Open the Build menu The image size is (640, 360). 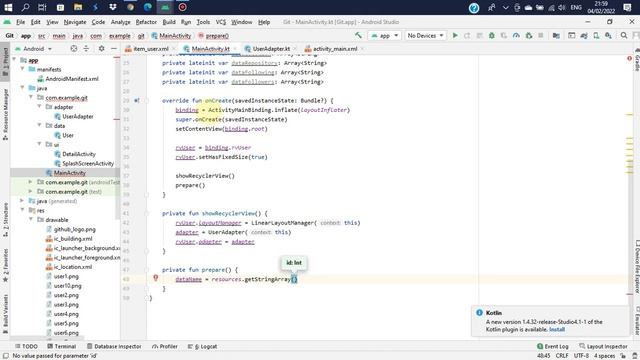coord(169,22)
